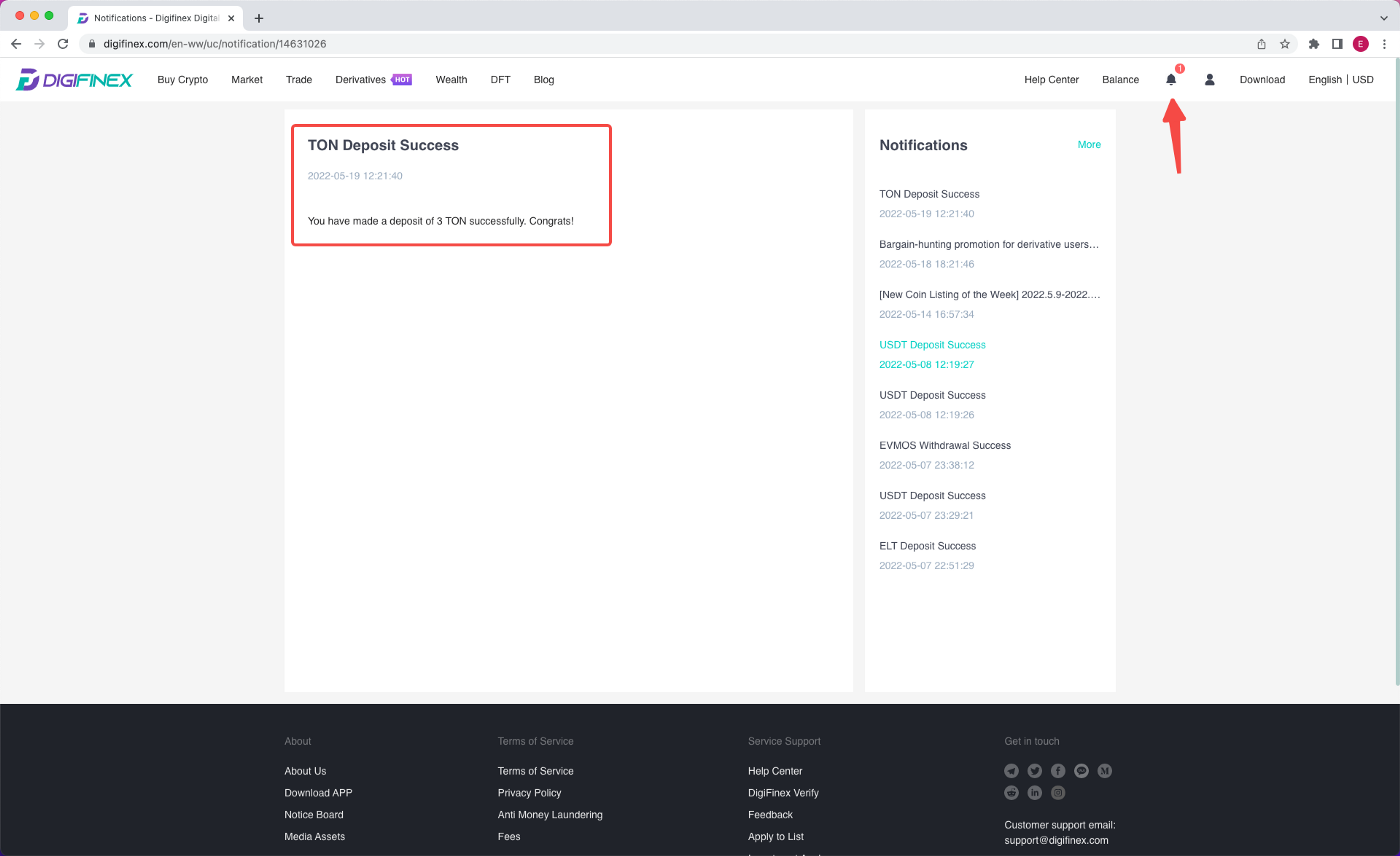1400x856 pixels.
Task: Open the notifications bell icon
Action: [1171, 79]
